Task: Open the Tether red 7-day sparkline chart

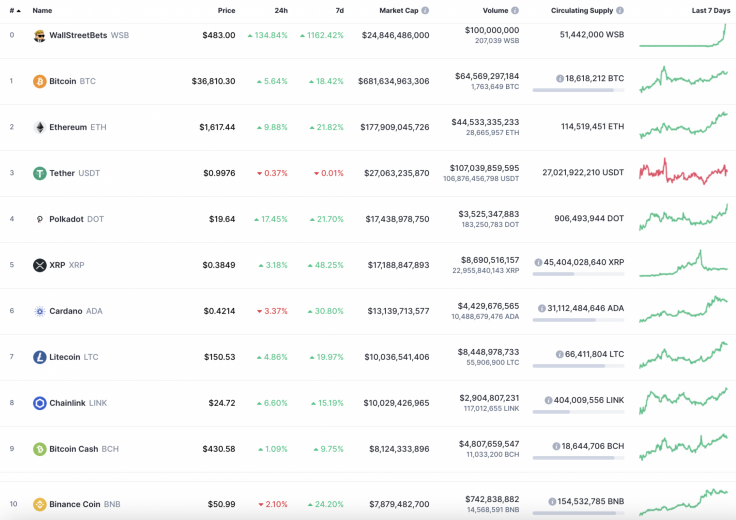Action: (x=683, y=172)
